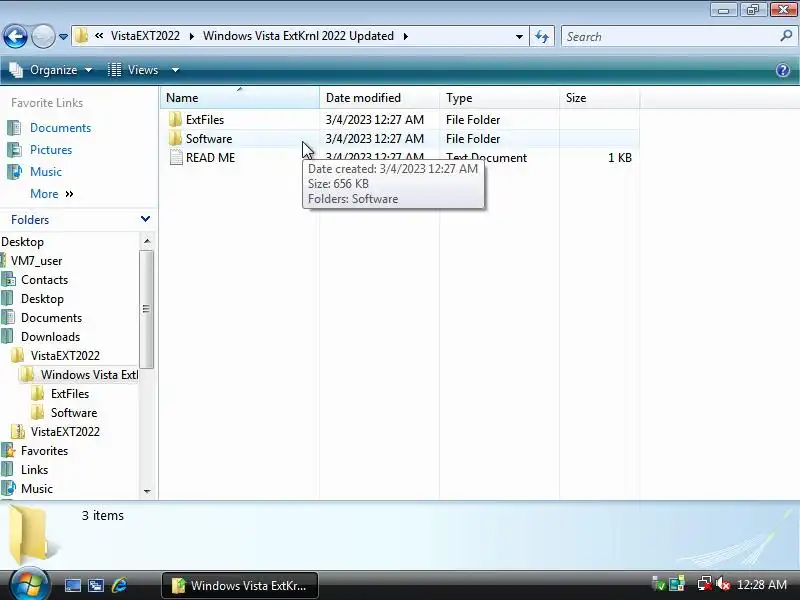800x600 pixels.
Task: Launch Internet Explorer from quick launch
Action: pos(119,585)
